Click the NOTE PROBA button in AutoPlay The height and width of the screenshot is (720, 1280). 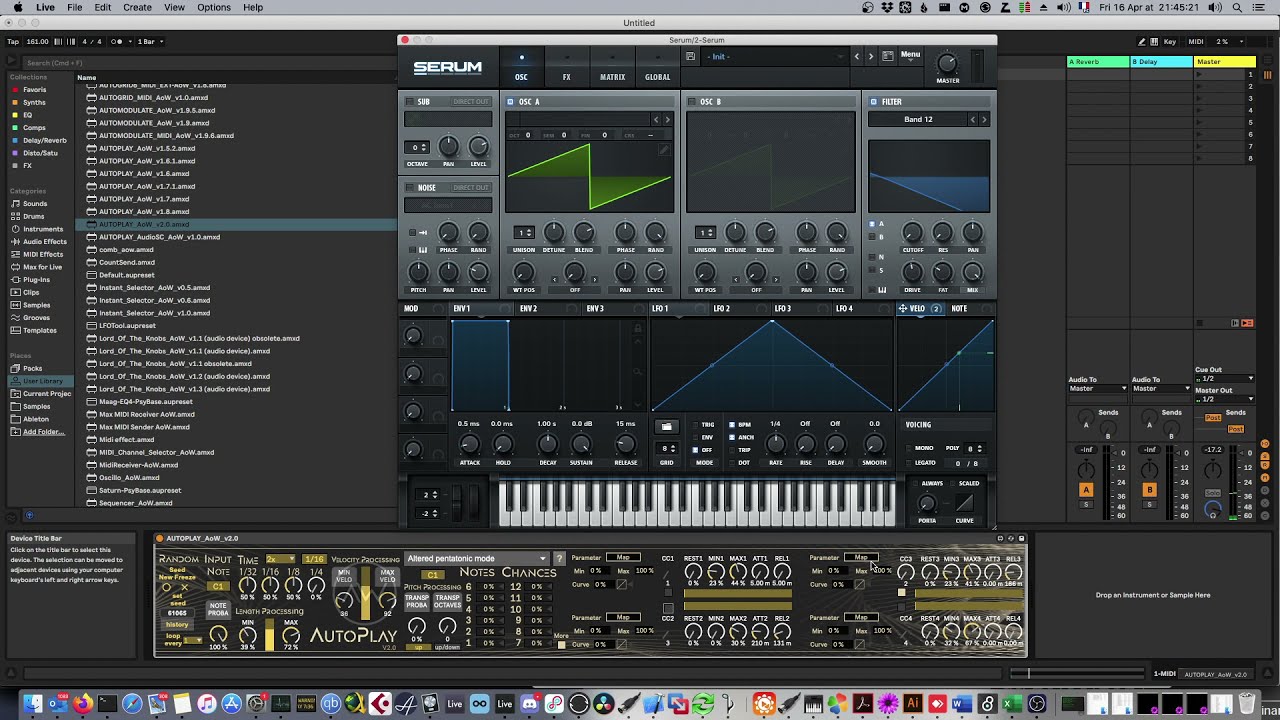pyautogui.click(x=218, y=609)
